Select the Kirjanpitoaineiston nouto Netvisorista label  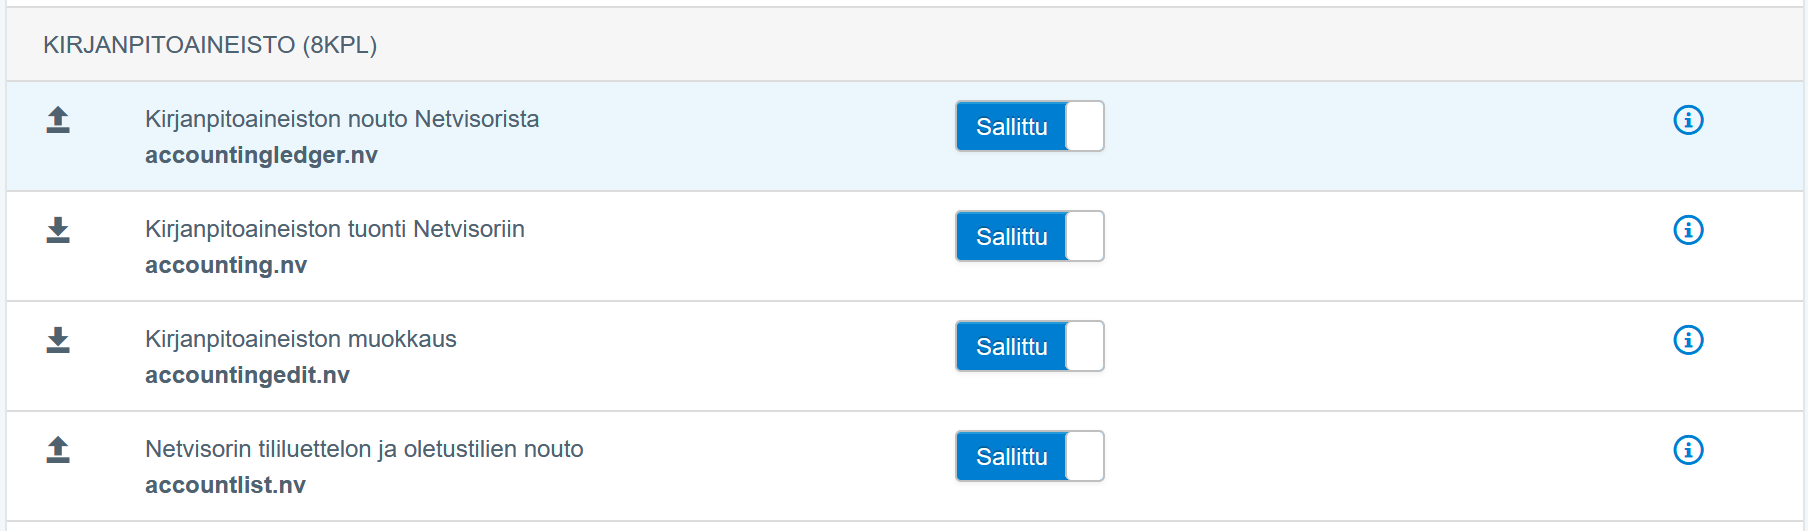pos(342,119)
